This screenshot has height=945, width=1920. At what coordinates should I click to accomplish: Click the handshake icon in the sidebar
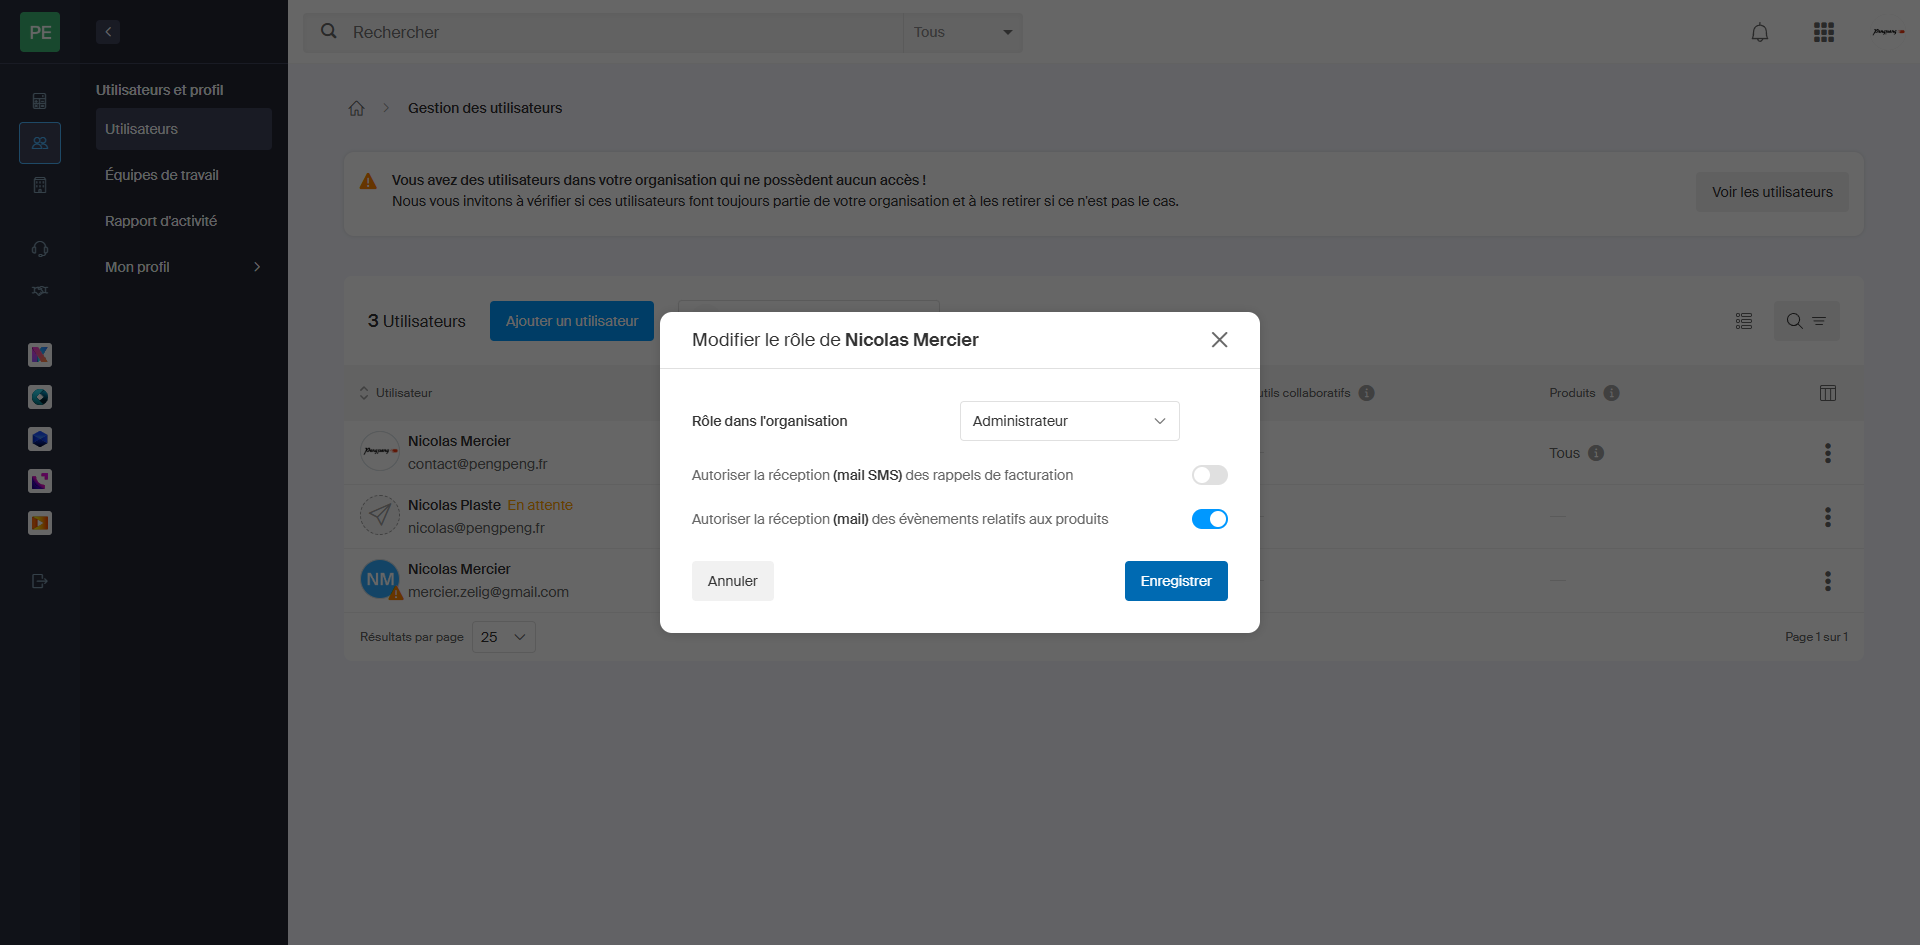pyautogui.click(x=40, y=291)
